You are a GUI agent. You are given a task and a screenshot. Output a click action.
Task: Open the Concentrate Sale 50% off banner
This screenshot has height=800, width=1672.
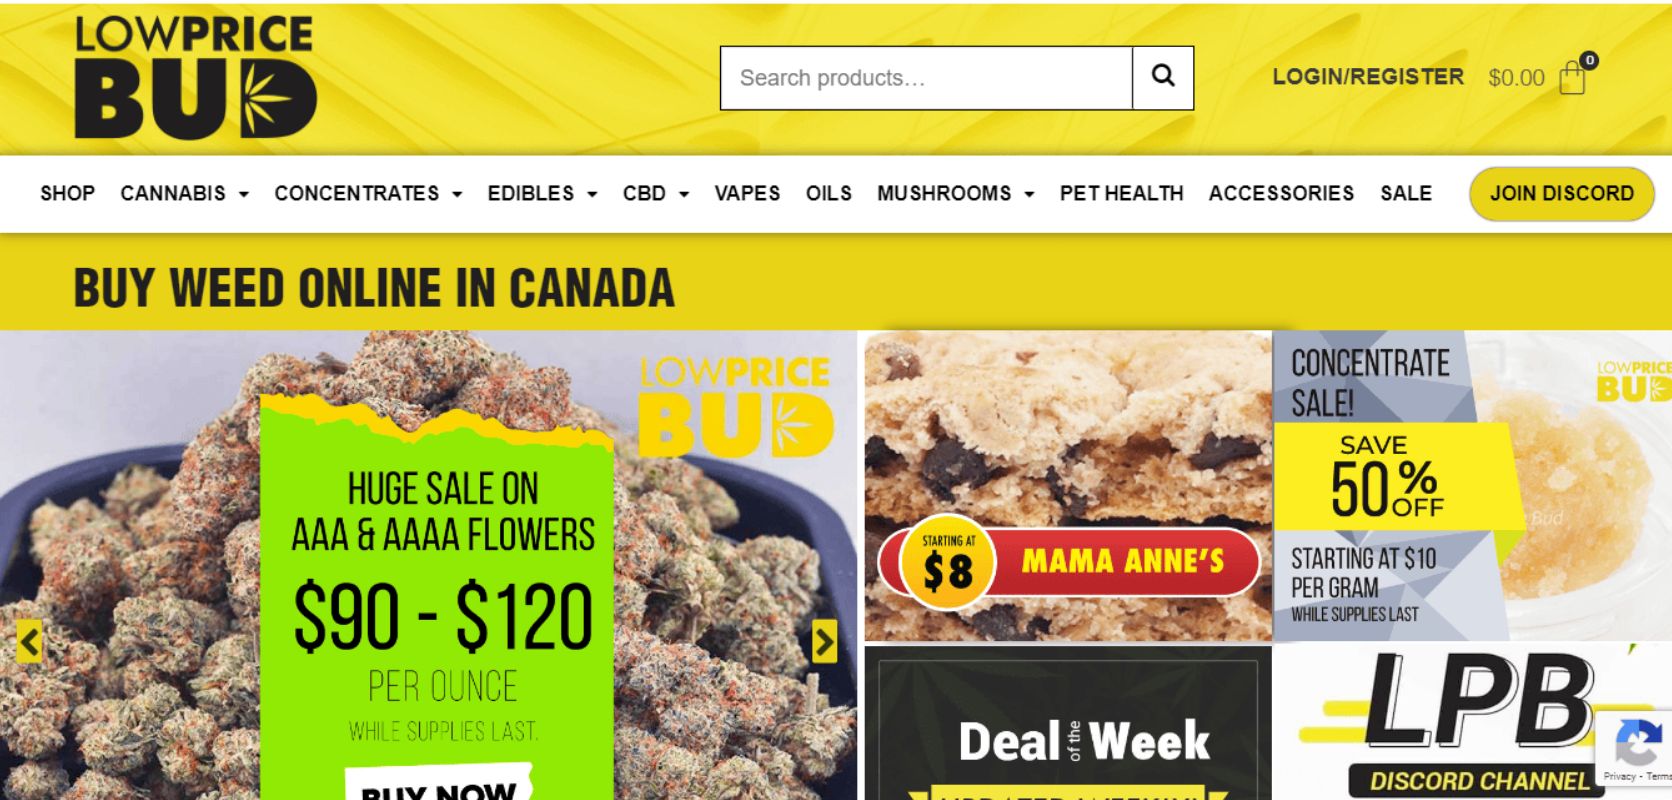click(1472, 486)
